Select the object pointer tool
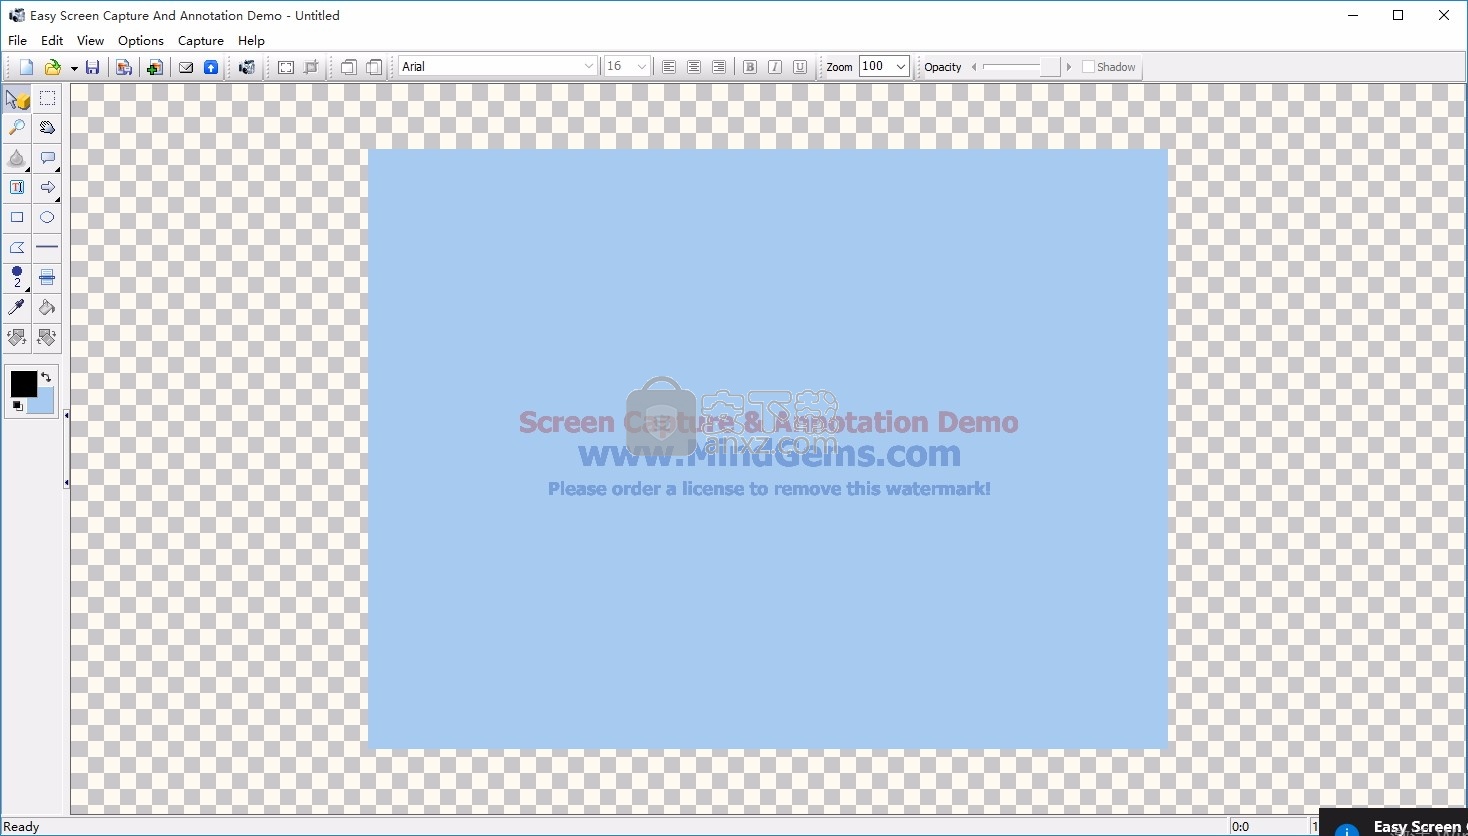This screenshot has width=1468, height=836. (x=17, y=99)
